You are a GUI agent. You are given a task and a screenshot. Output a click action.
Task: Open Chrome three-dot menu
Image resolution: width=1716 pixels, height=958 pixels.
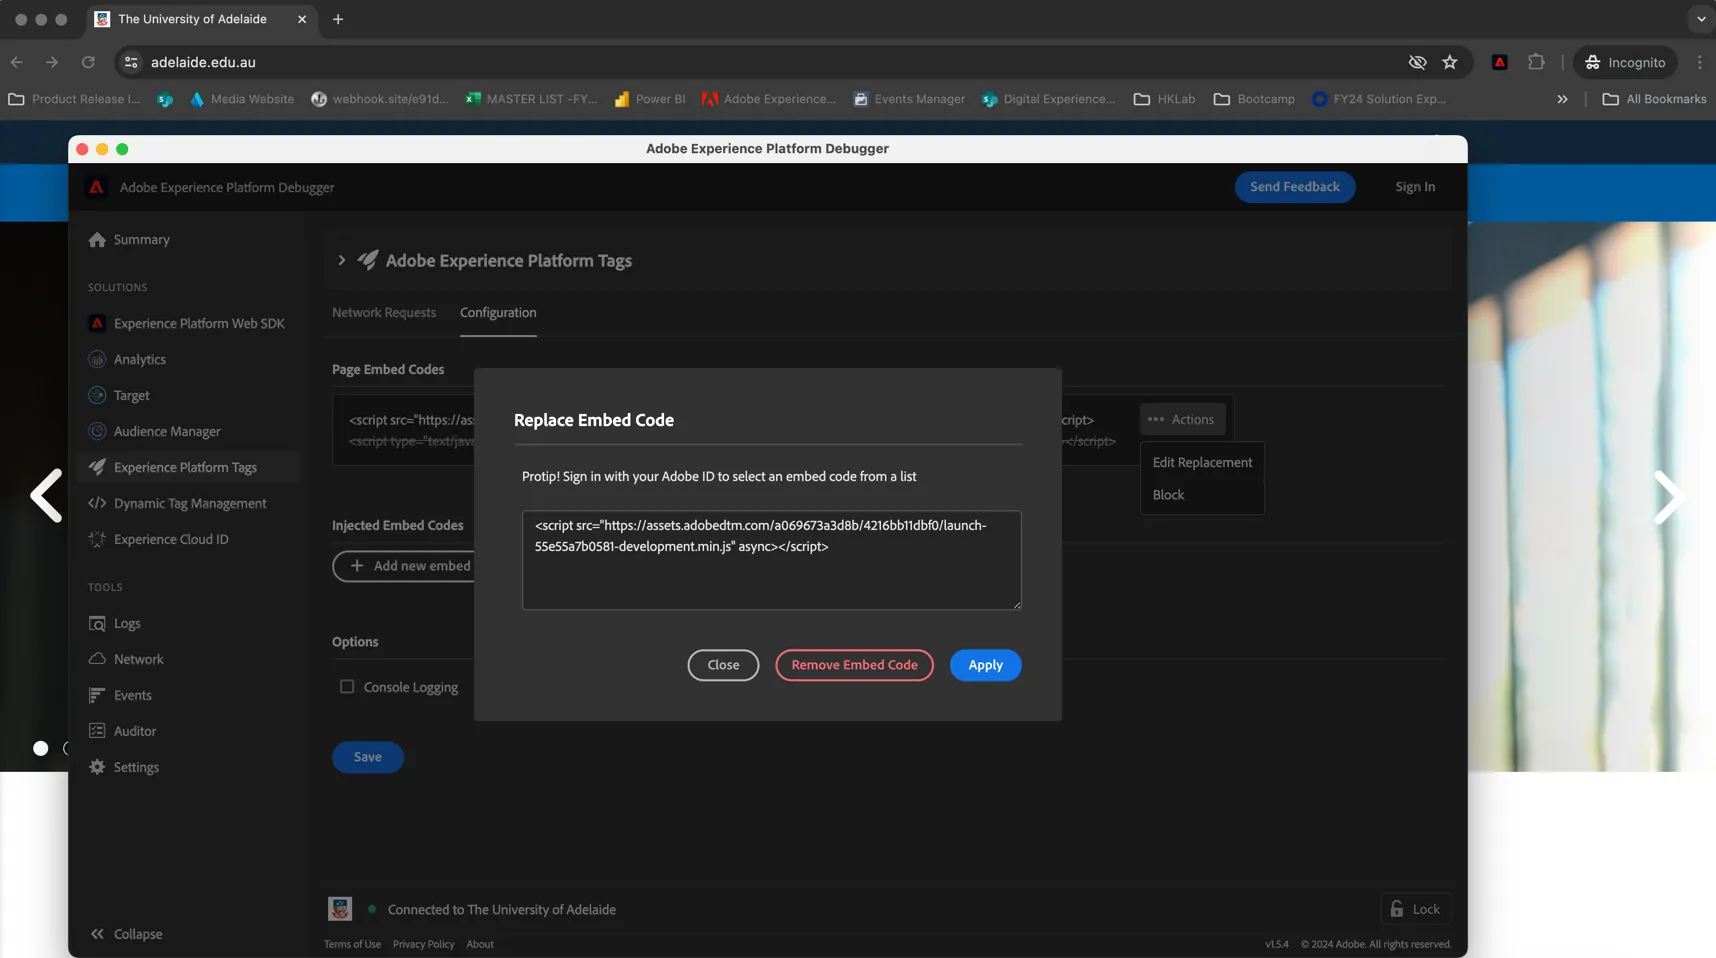click(1699, 62)
